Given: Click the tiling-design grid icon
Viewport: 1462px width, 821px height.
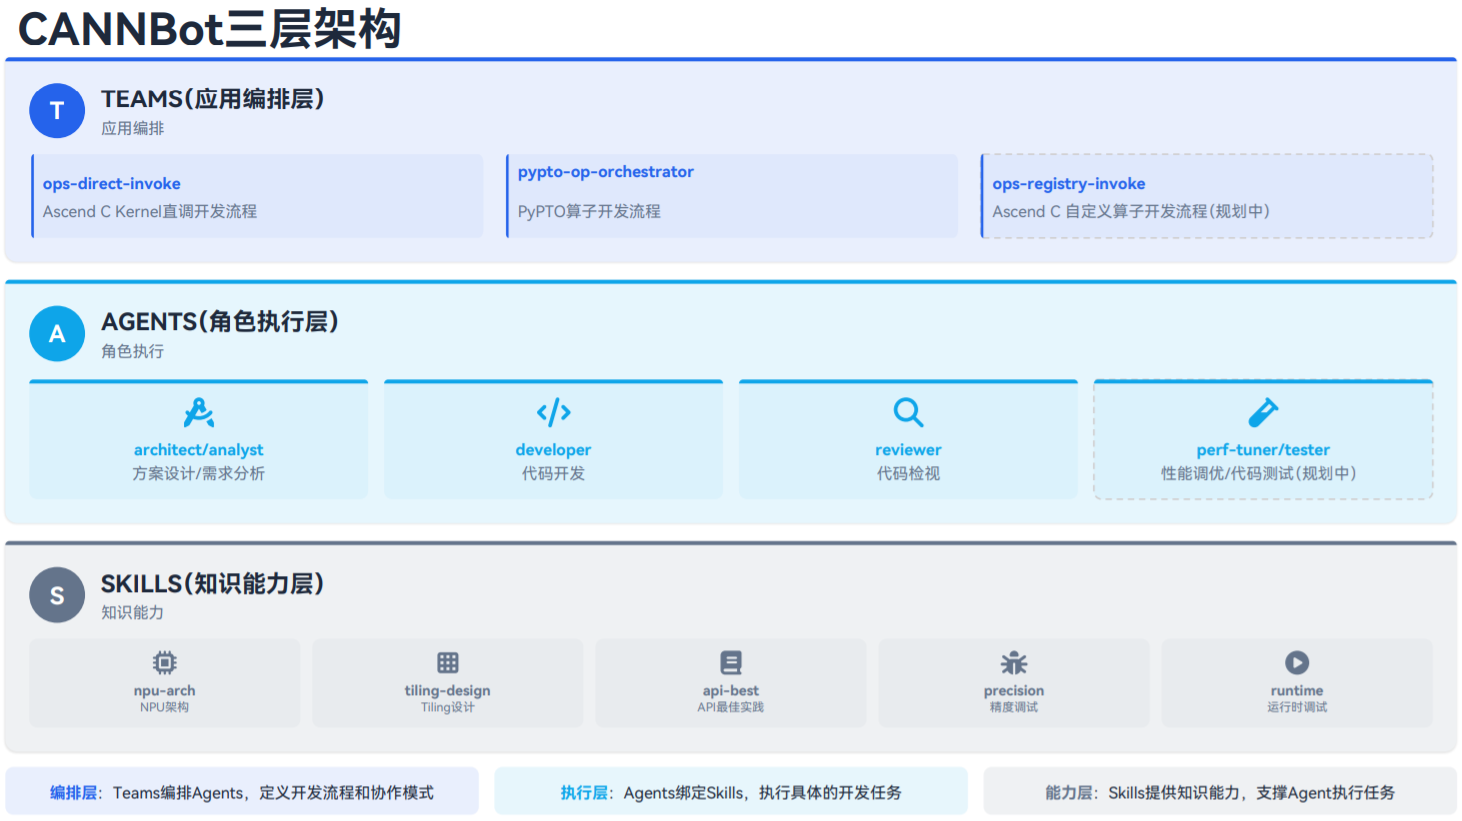Looking at the screenshot, I should pyautogui.click(x=448, y=662).
